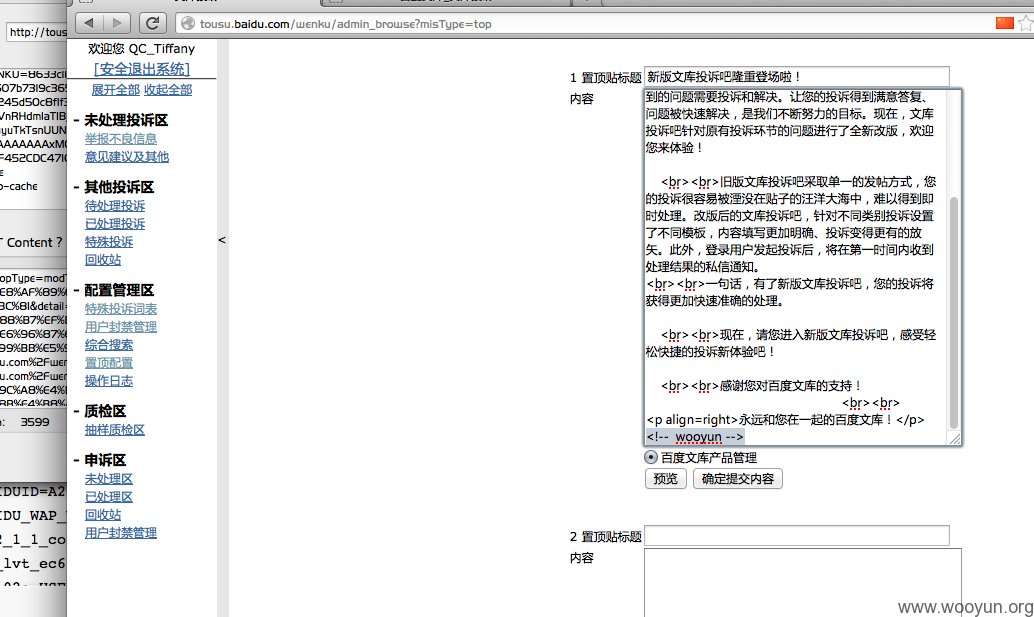Screen dimensions: 1034x617
Task: Click the first content textarea scrollbar
Action: [x=954, y=313]
